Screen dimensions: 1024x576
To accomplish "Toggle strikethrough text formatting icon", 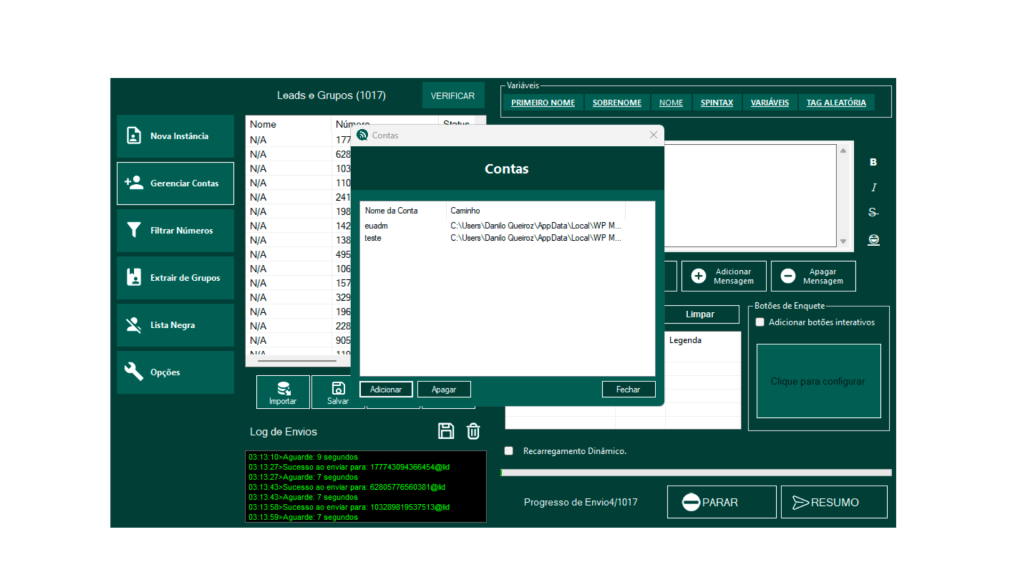I will click(873, 212).
